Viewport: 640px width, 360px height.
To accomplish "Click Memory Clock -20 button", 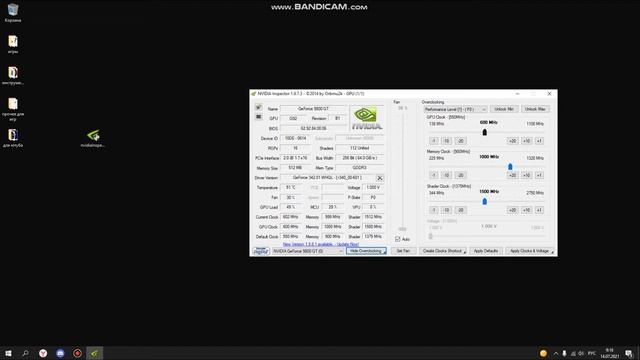I will [x=461, y=175].
